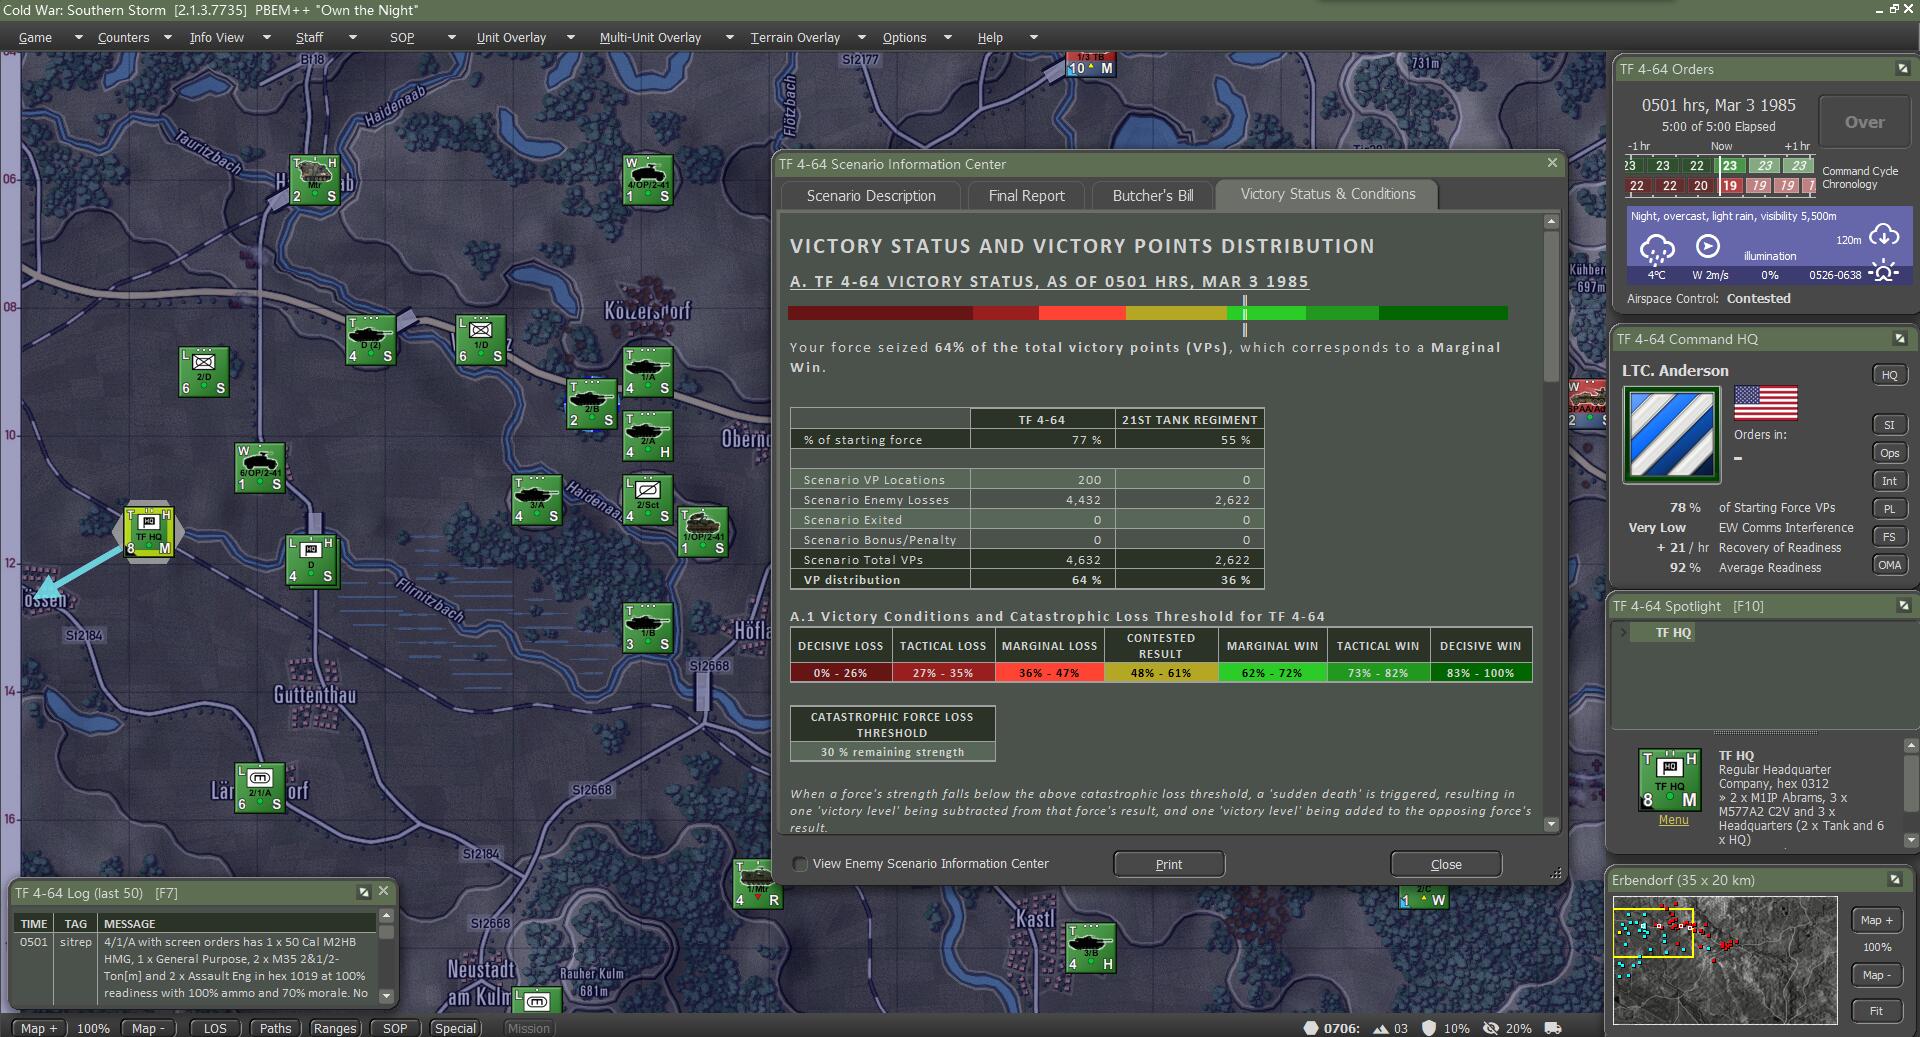Undock the Erbendorf minimap panel
The width and height of the screenshot is (1920, 1037).
[x=1895, y=880]
